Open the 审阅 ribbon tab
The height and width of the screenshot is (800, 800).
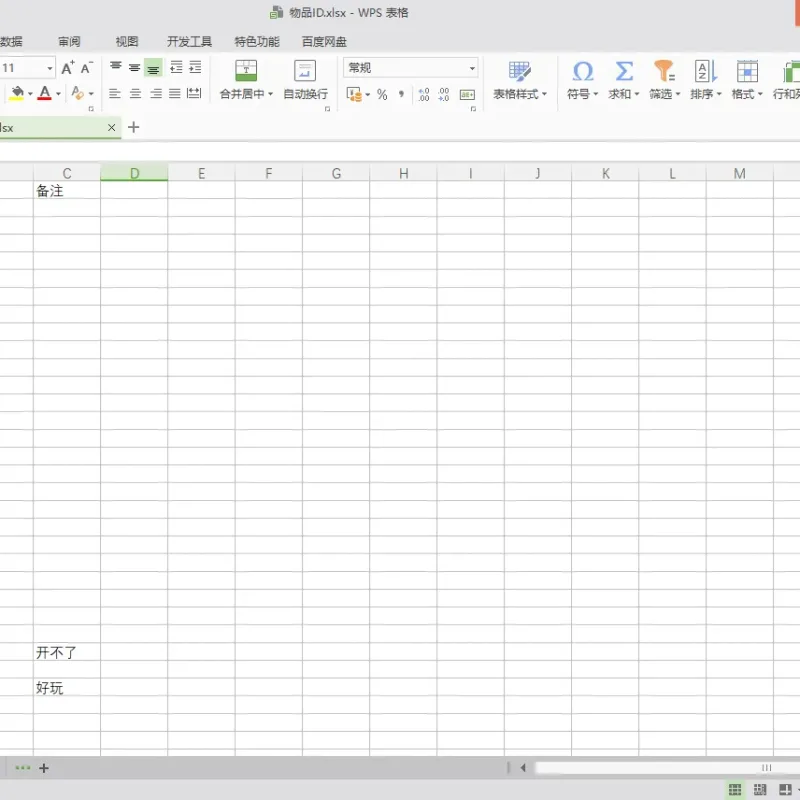click(69, 42)
